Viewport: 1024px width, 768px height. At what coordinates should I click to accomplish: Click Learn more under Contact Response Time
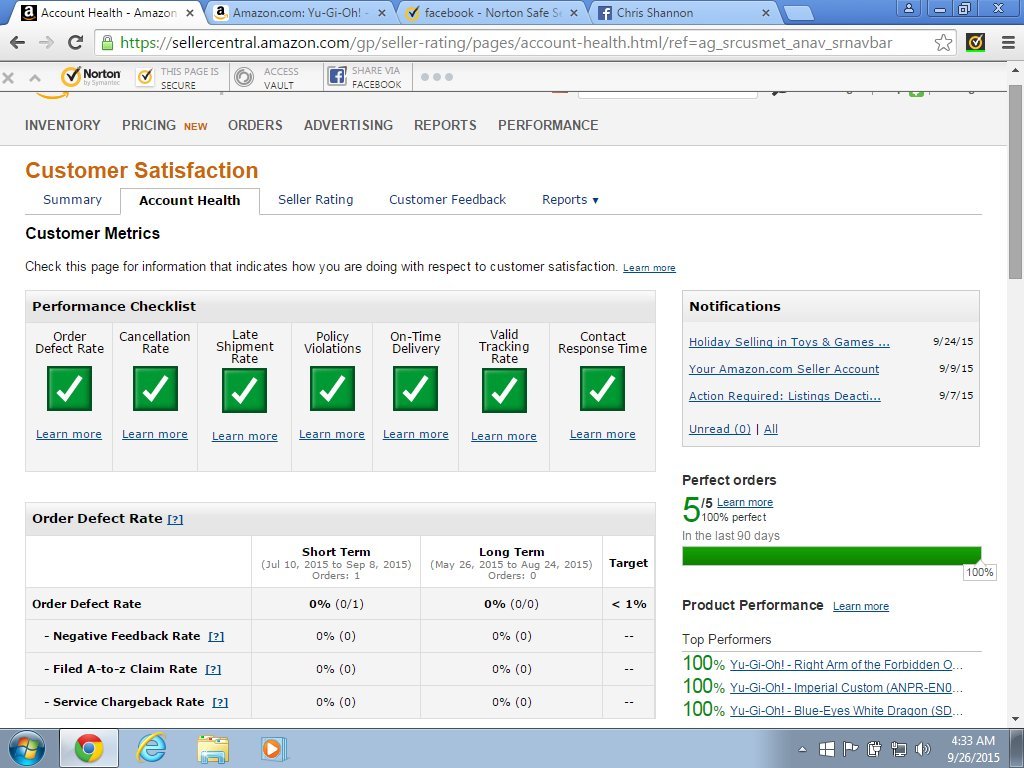(602, 434)
